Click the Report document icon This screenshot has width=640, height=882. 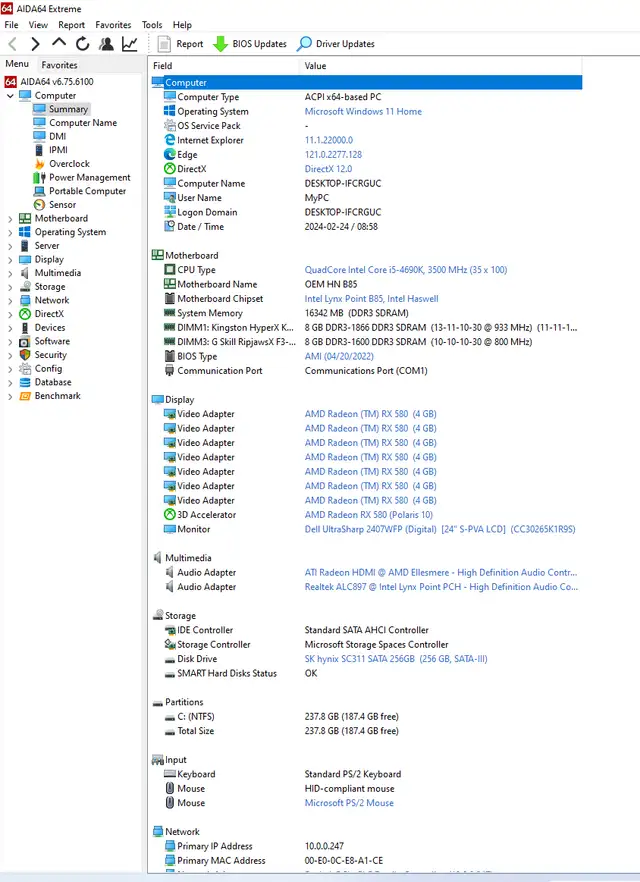point(164,44)
